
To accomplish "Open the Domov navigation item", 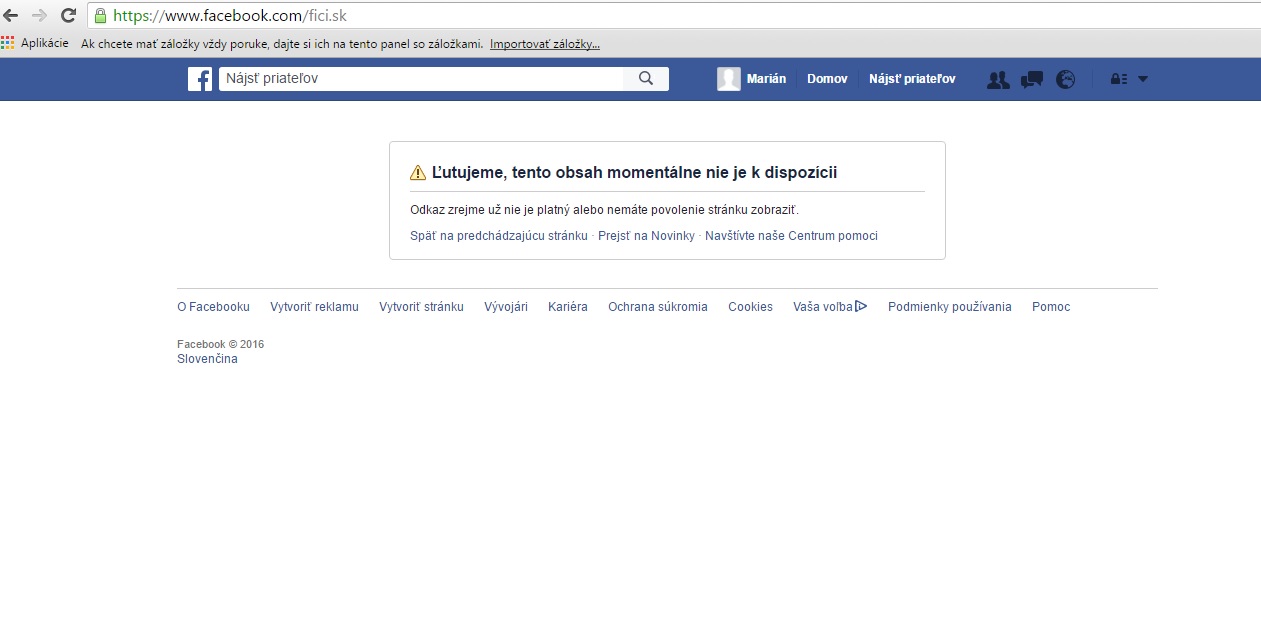I will coord(827,79).
